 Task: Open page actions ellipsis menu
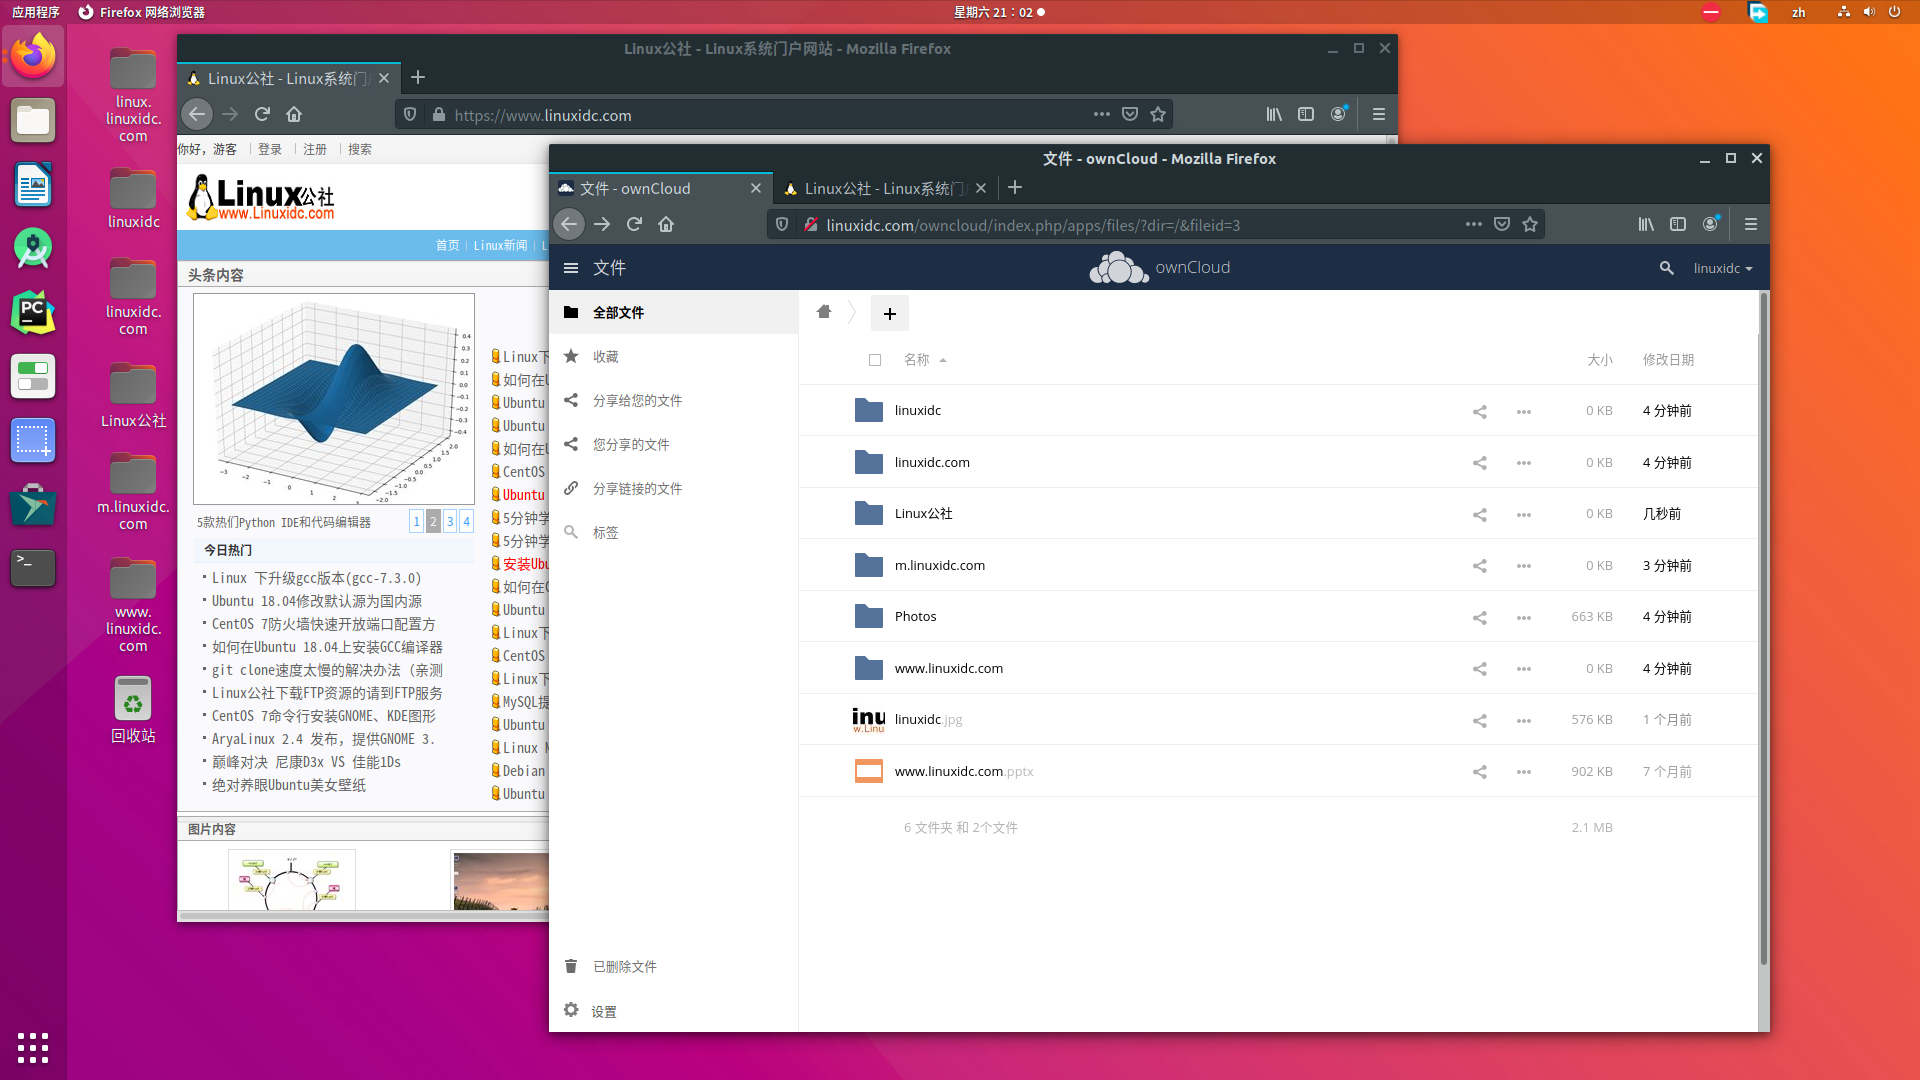tap(1473, 224)
